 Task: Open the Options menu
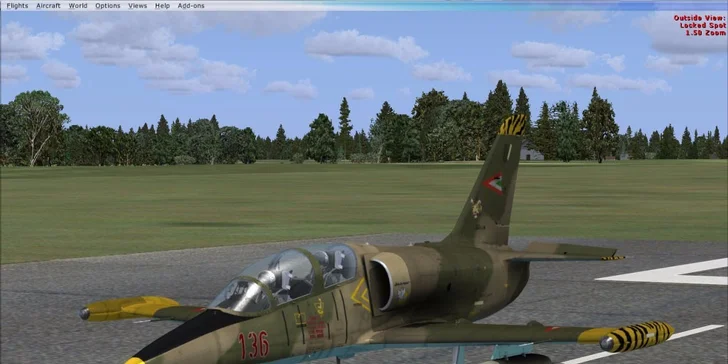pos(108,6)
